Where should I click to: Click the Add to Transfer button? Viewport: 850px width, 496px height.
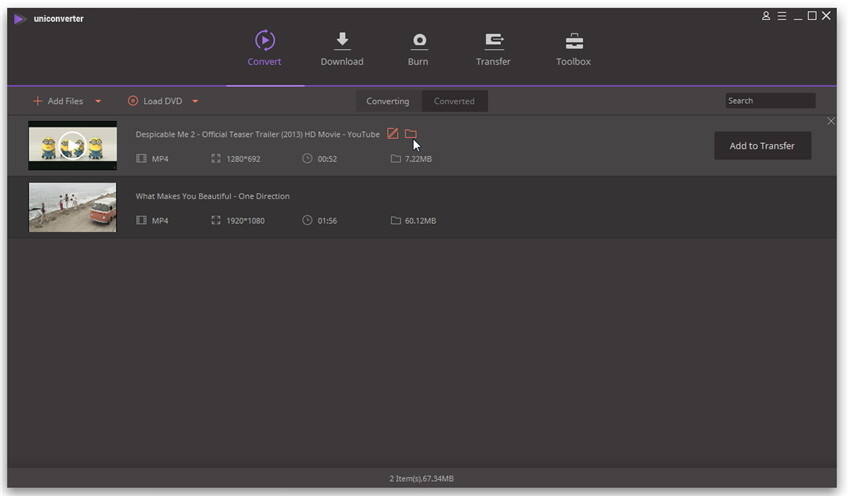(x=762, y=146)
